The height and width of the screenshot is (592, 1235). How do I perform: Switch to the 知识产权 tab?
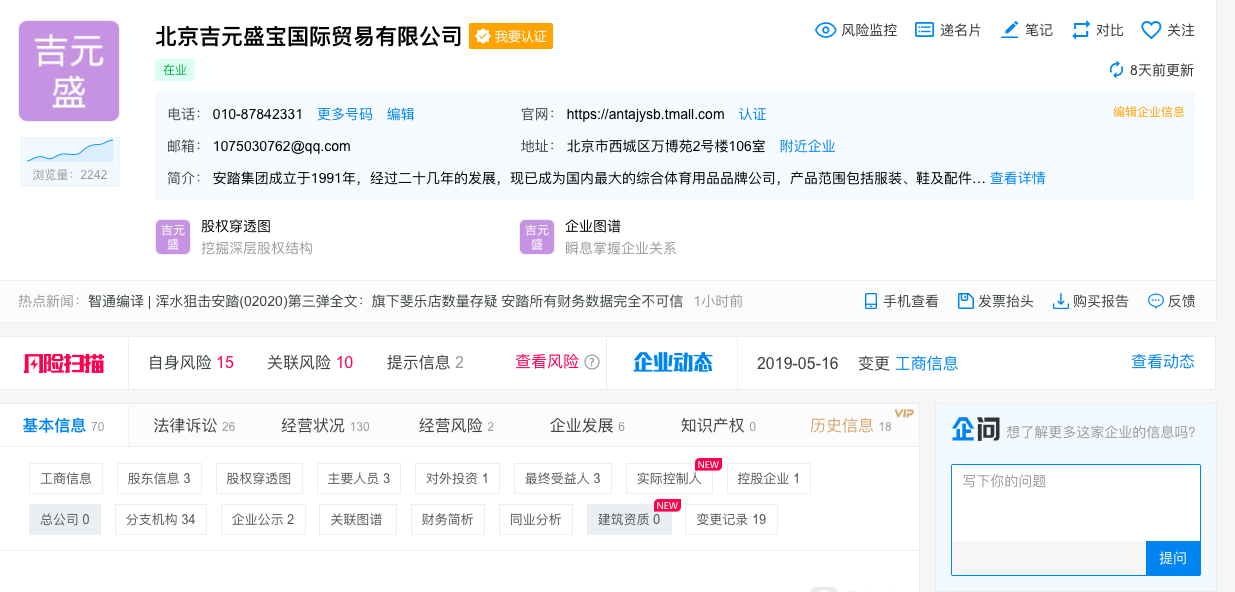718,425
